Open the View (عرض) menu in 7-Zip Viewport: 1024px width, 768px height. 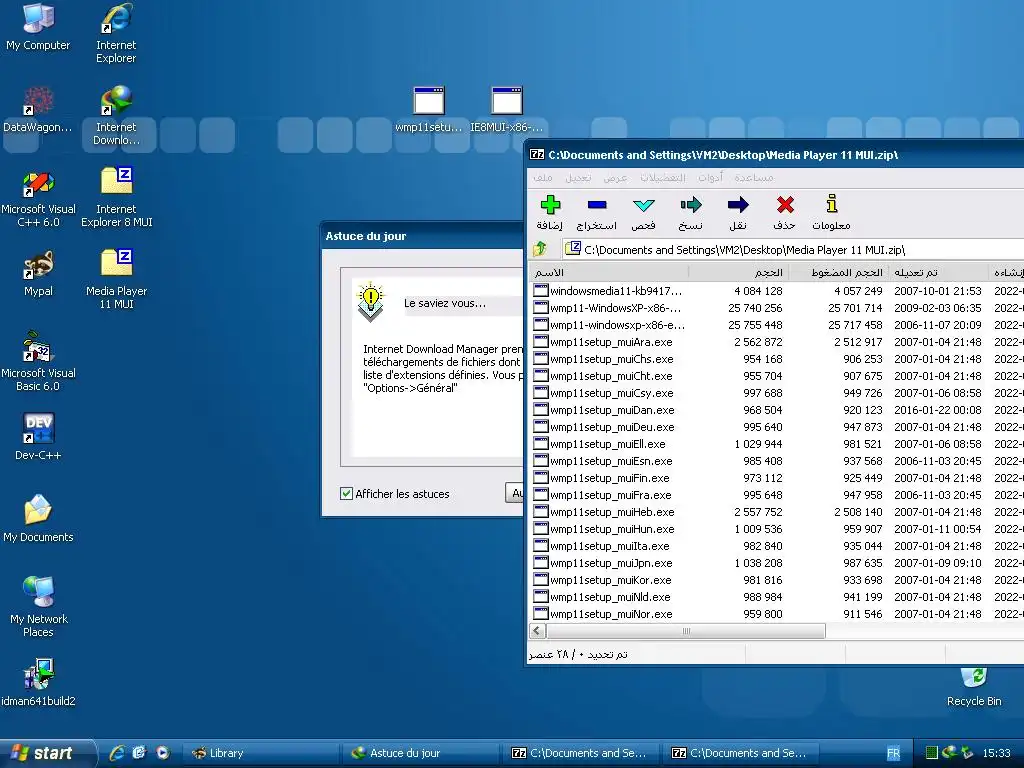615,178
